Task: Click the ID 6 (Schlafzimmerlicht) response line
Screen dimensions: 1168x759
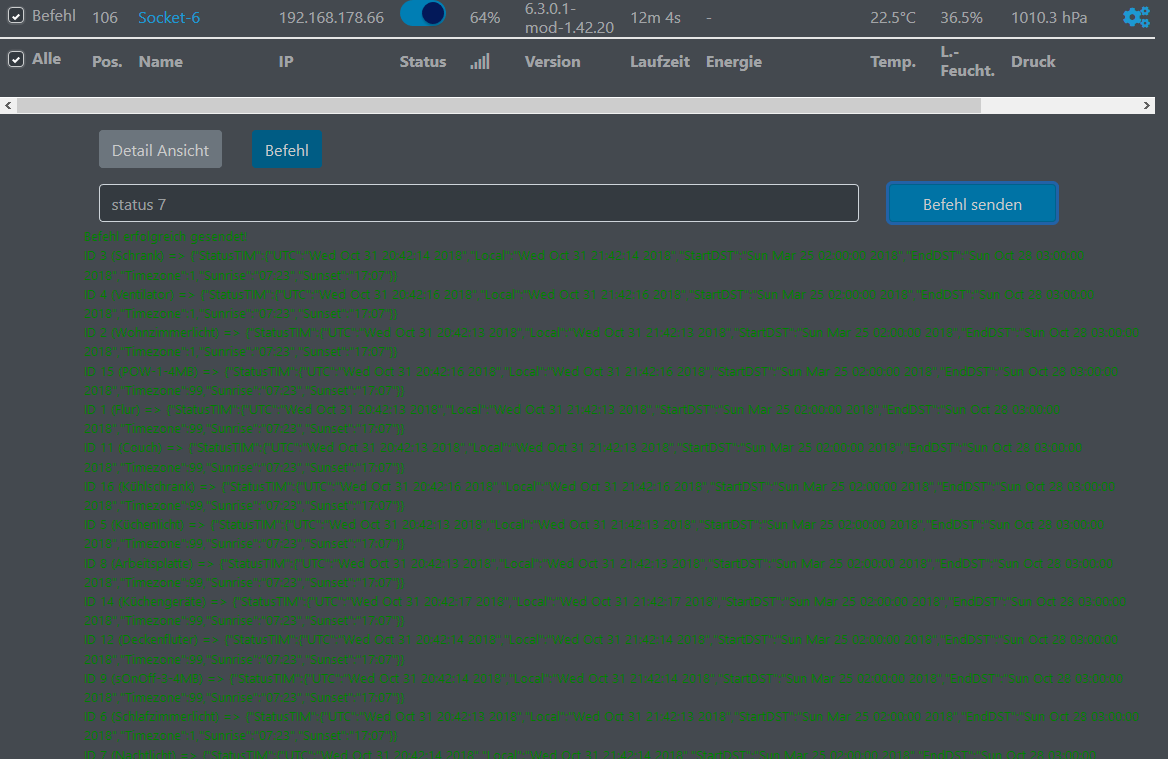Action: tap(611, 725)
